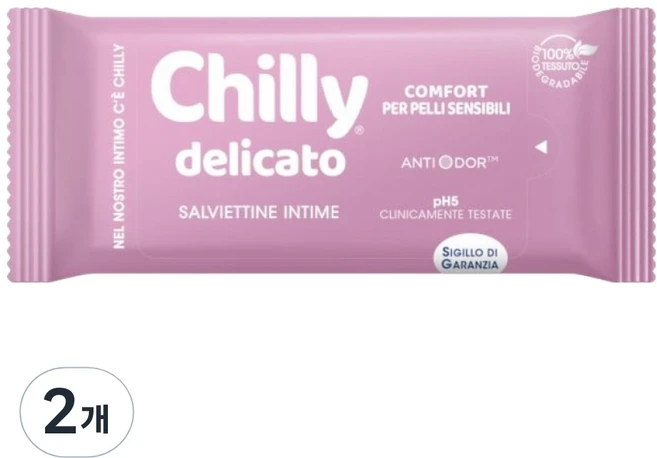Click the delicato product name text

click(x=261, y=159)
